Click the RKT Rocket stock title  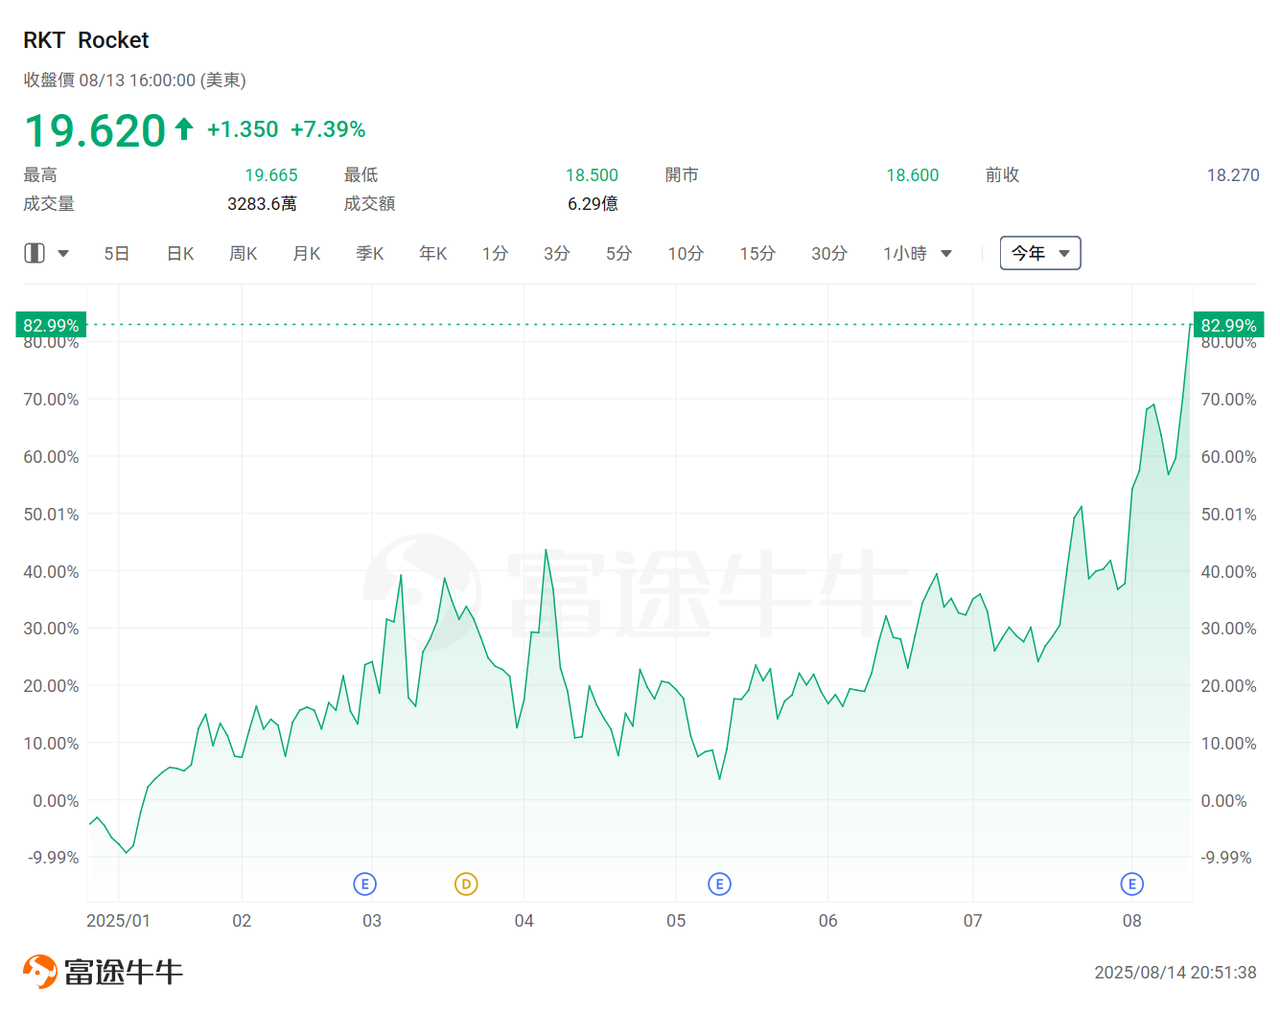click(86, 40)
